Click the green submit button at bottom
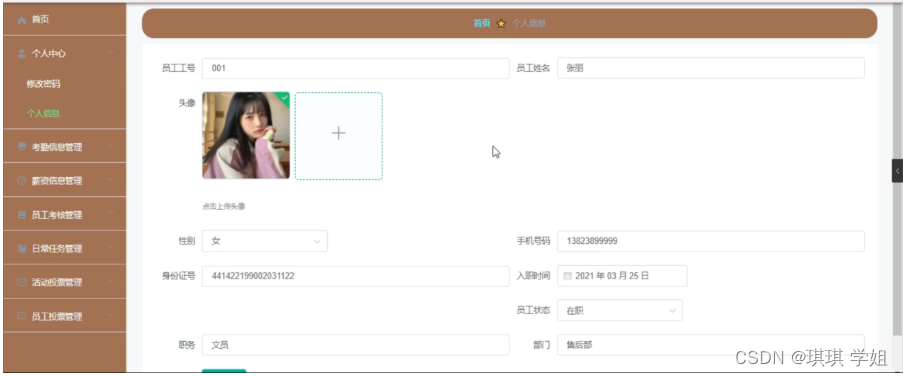903x376 pixels. [224, 371]
